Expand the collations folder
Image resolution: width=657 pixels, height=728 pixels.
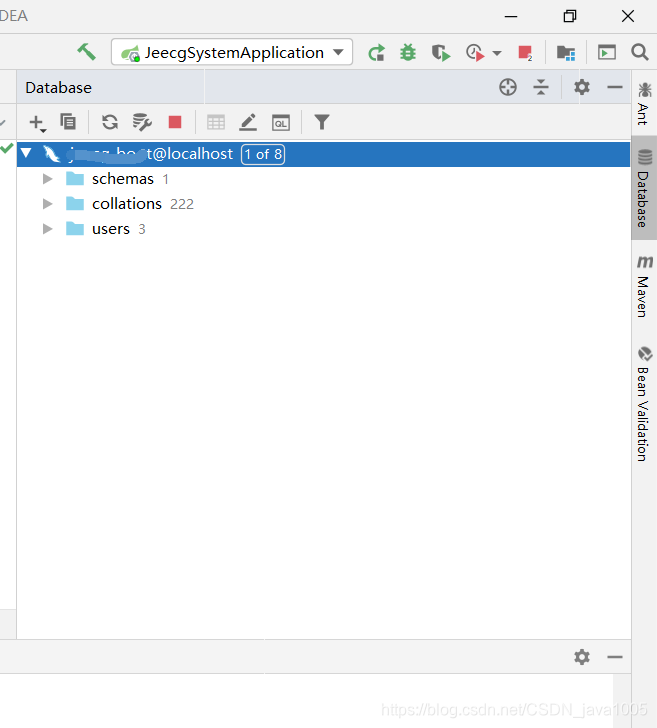click(47, 204)
